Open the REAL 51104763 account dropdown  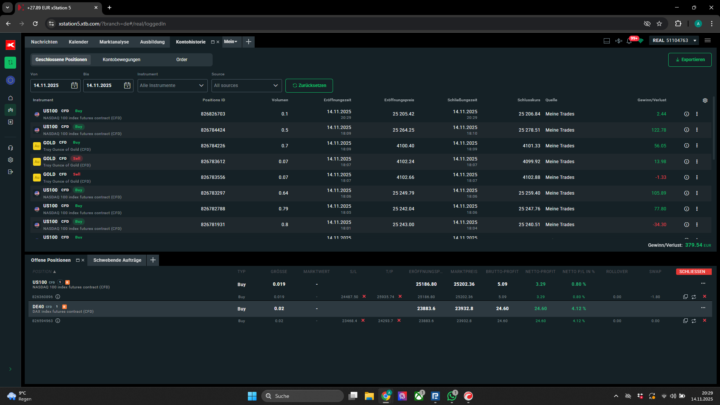[675, 40]
